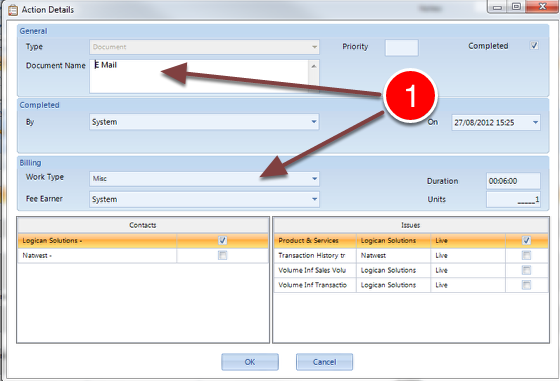
Task: Select the Volume Inf Sales Volu cell
Action: 315,270
